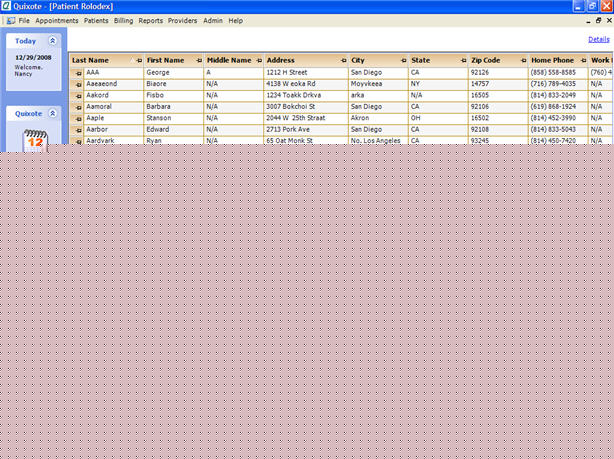Pin the Middle Name column header

click(x=259, y=61)
